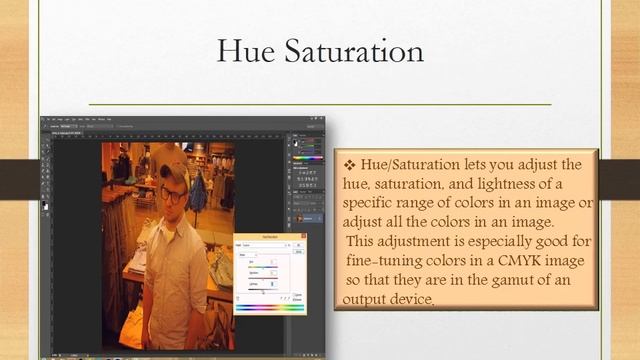Click the first eyedropper in Hue/Saturation dialog
Viewport: 640px width, 360px height.
[281, 298]
